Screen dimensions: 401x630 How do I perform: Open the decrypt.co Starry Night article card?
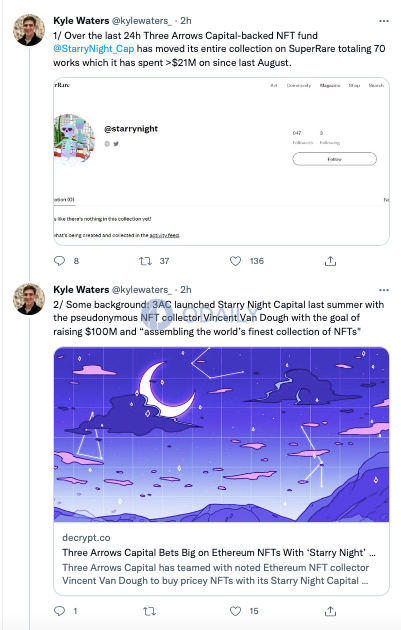click(x=221, y=471)
